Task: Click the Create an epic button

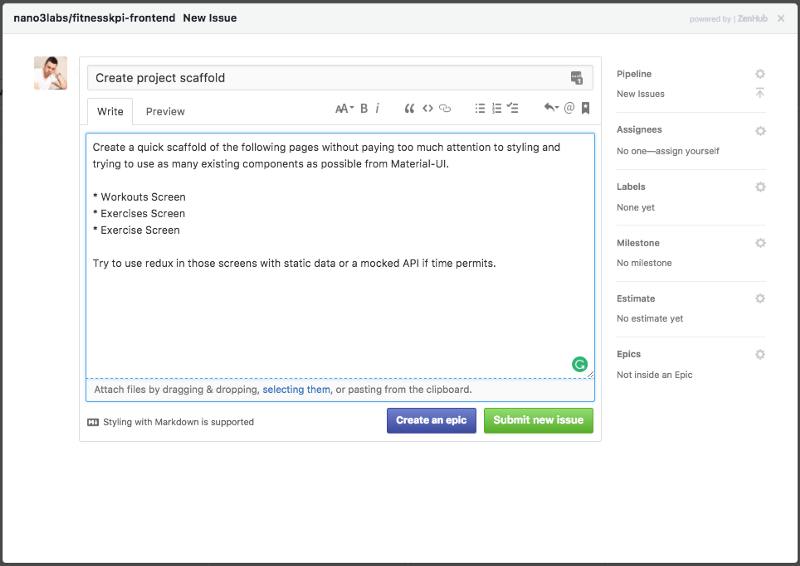Action: 431,421
